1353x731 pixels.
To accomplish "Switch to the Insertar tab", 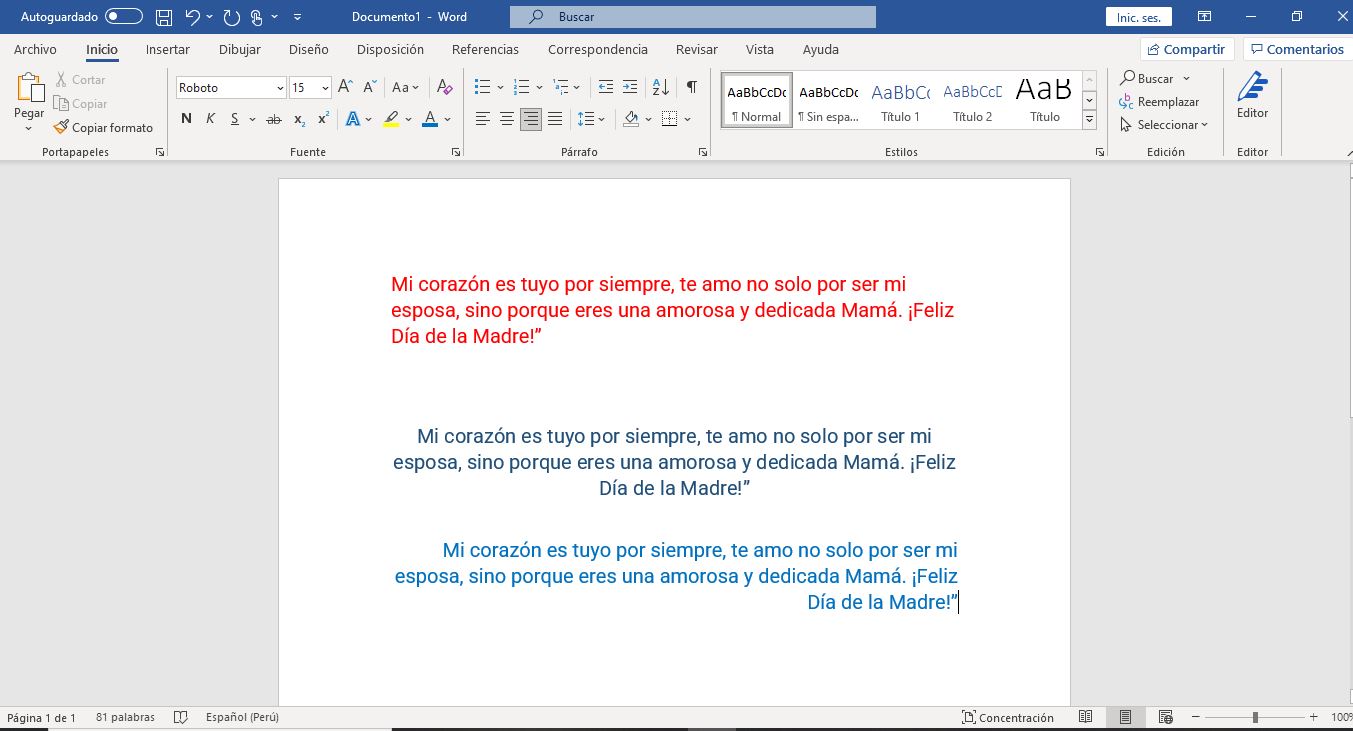I will [167, 49].
